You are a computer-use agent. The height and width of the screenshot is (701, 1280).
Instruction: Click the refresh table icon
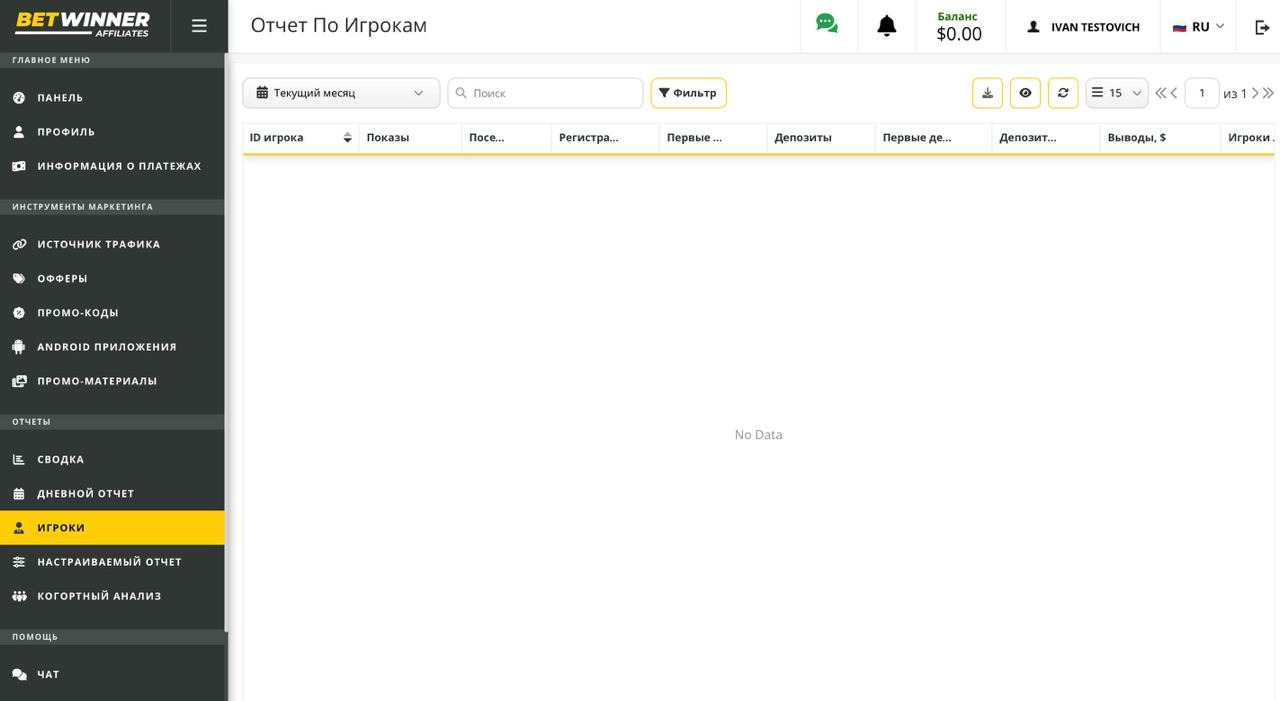(1063, 93)
